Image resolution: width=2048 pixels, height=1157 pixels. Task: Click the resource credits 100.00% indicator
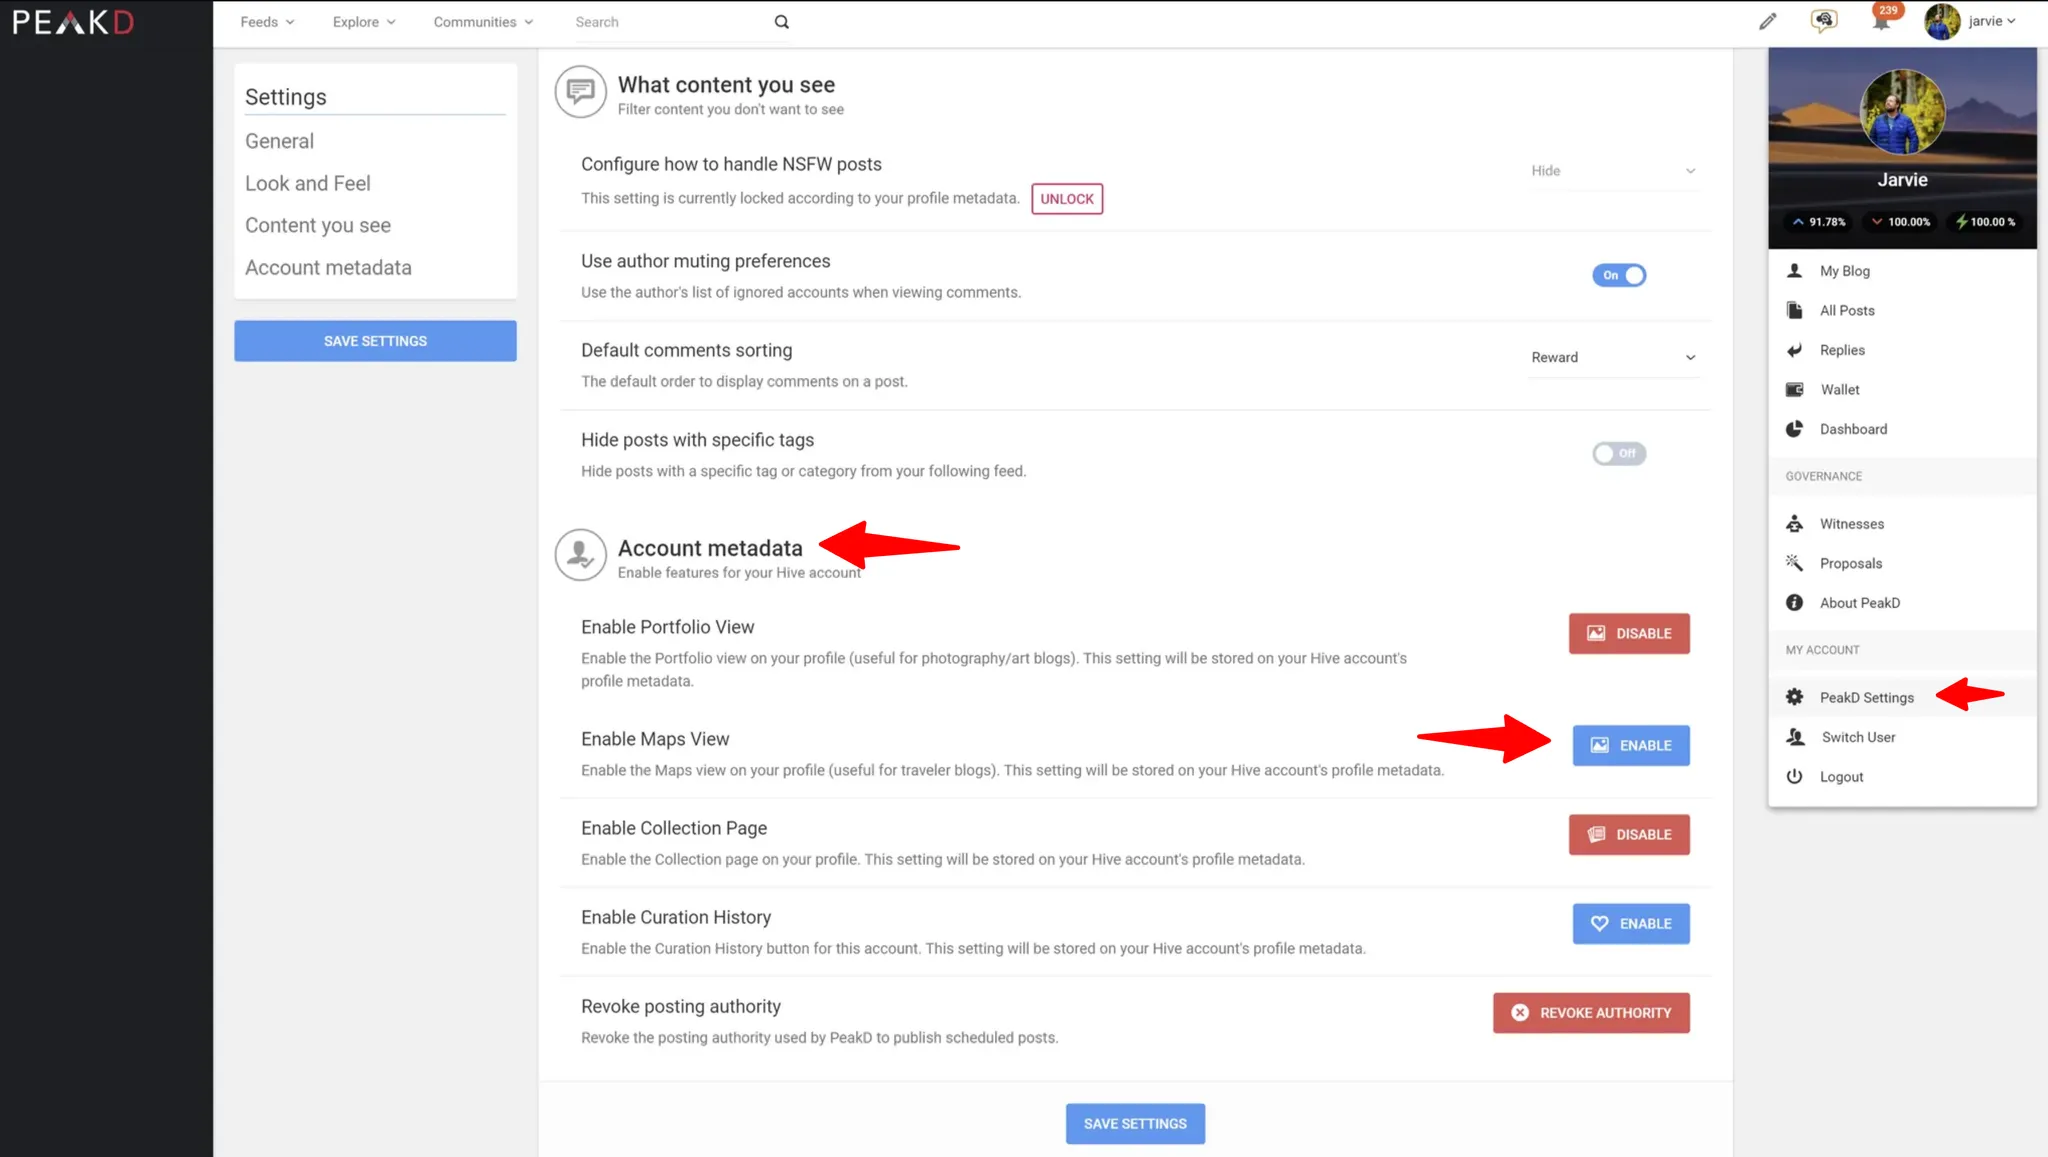pyautogui.click(x=1986, y=222)
